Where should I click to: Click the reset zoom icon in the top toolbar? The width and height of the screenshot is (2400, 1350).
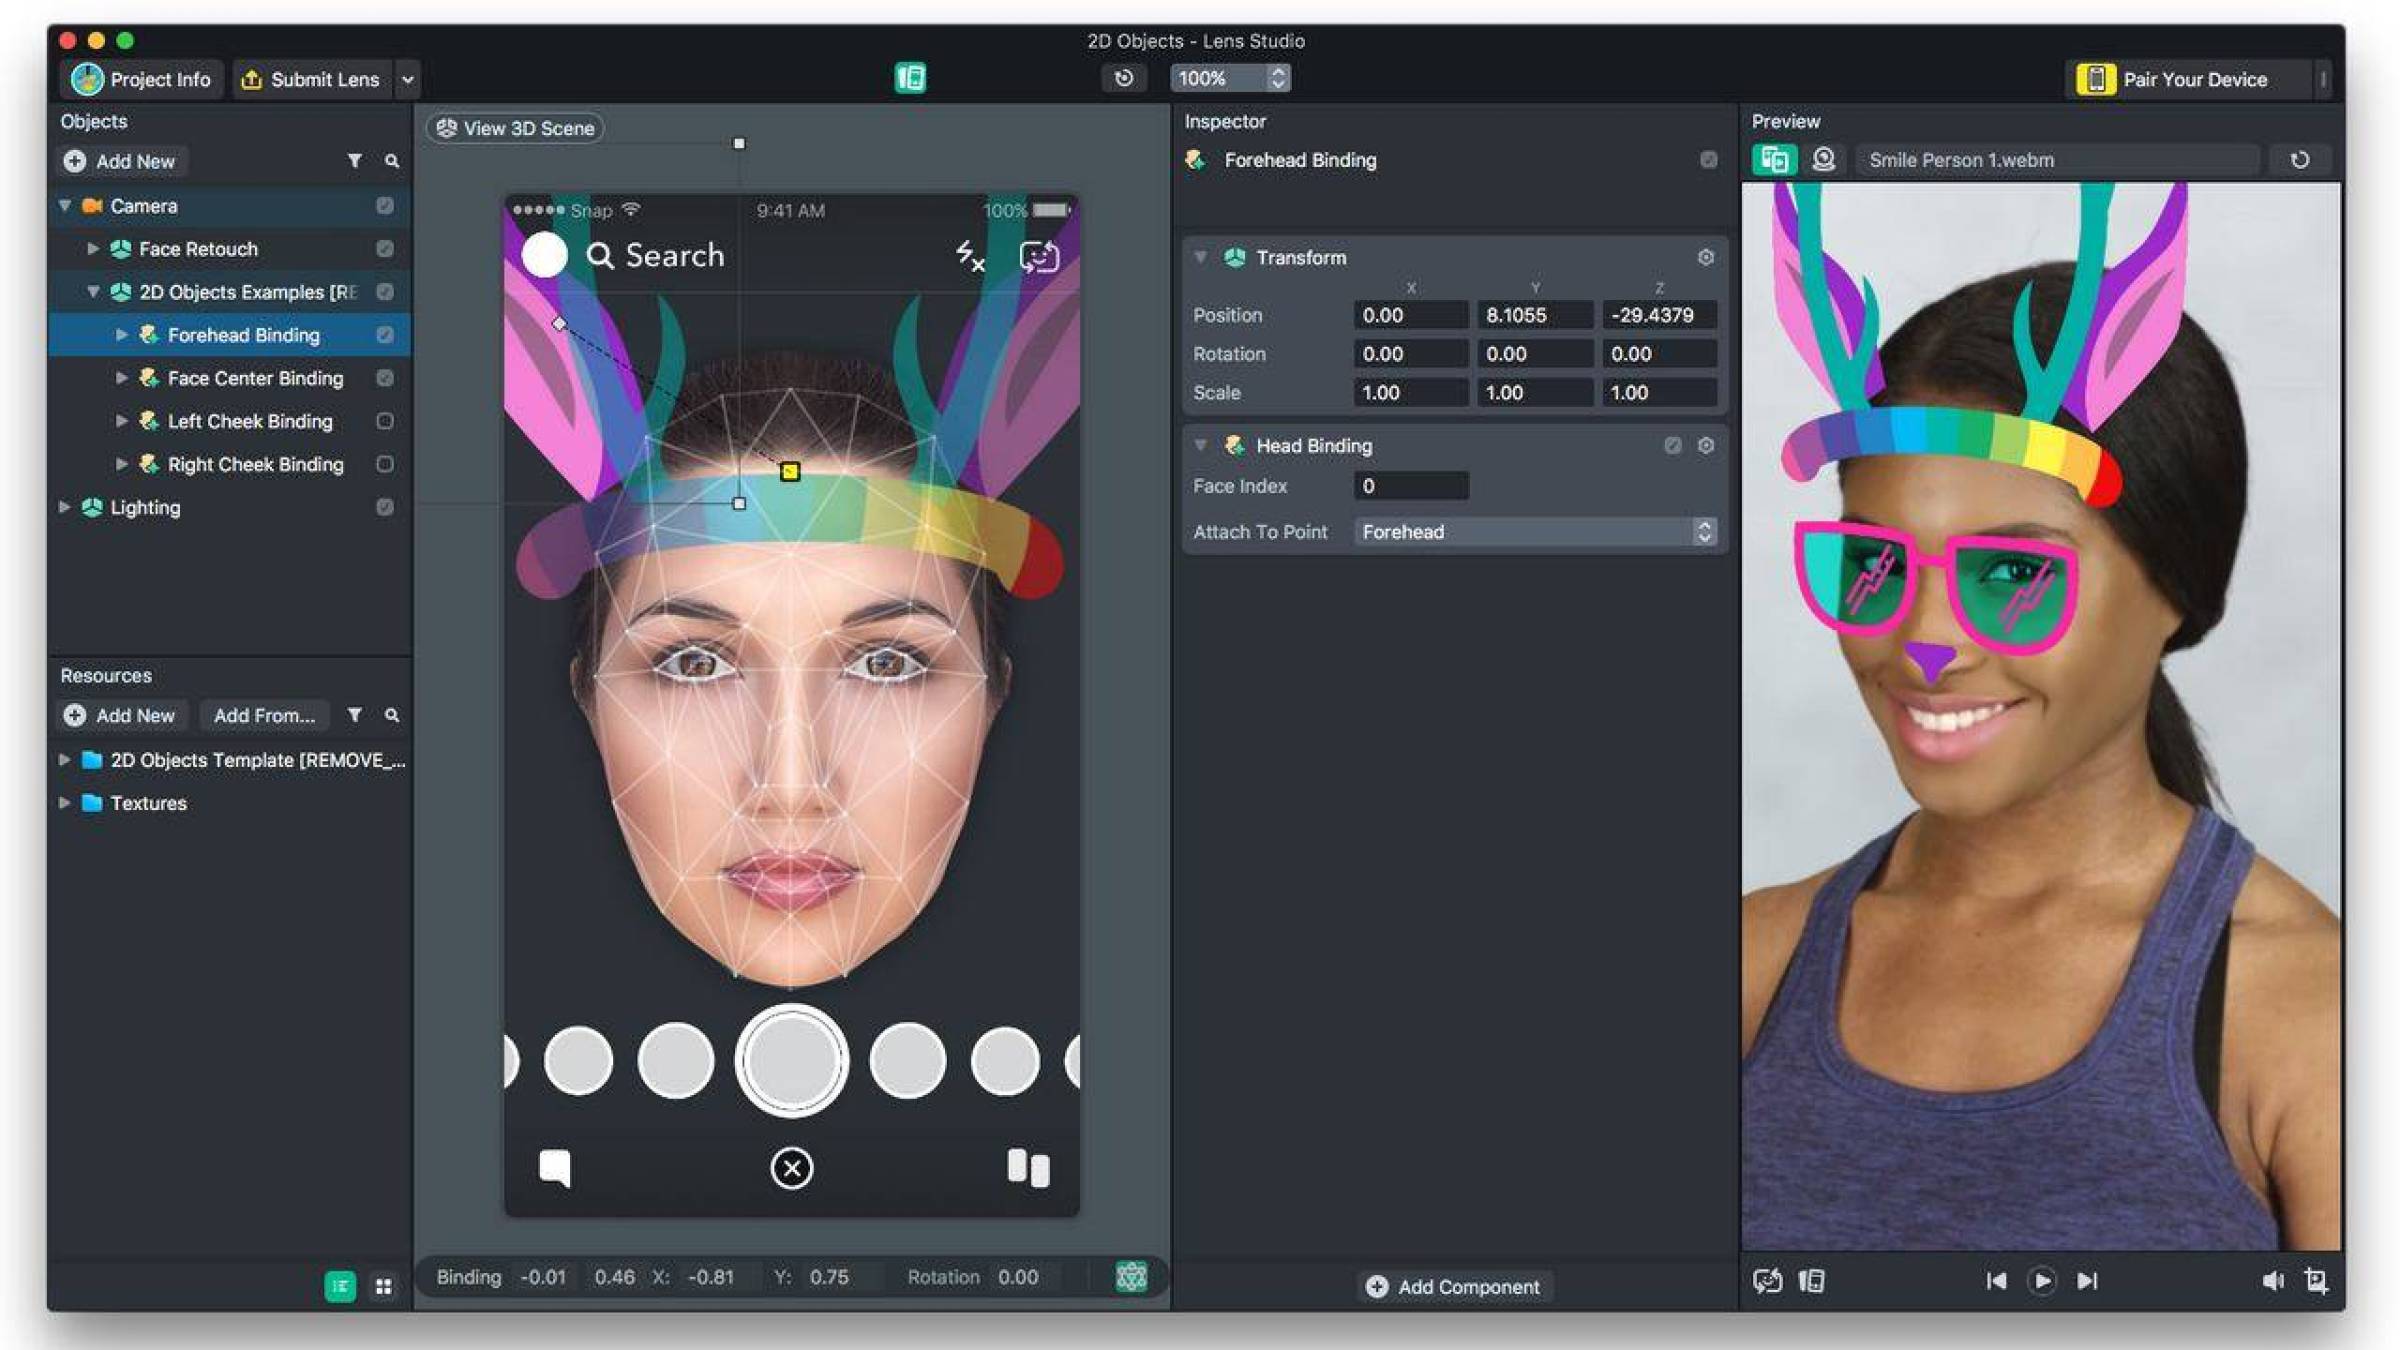point(1124,78)
